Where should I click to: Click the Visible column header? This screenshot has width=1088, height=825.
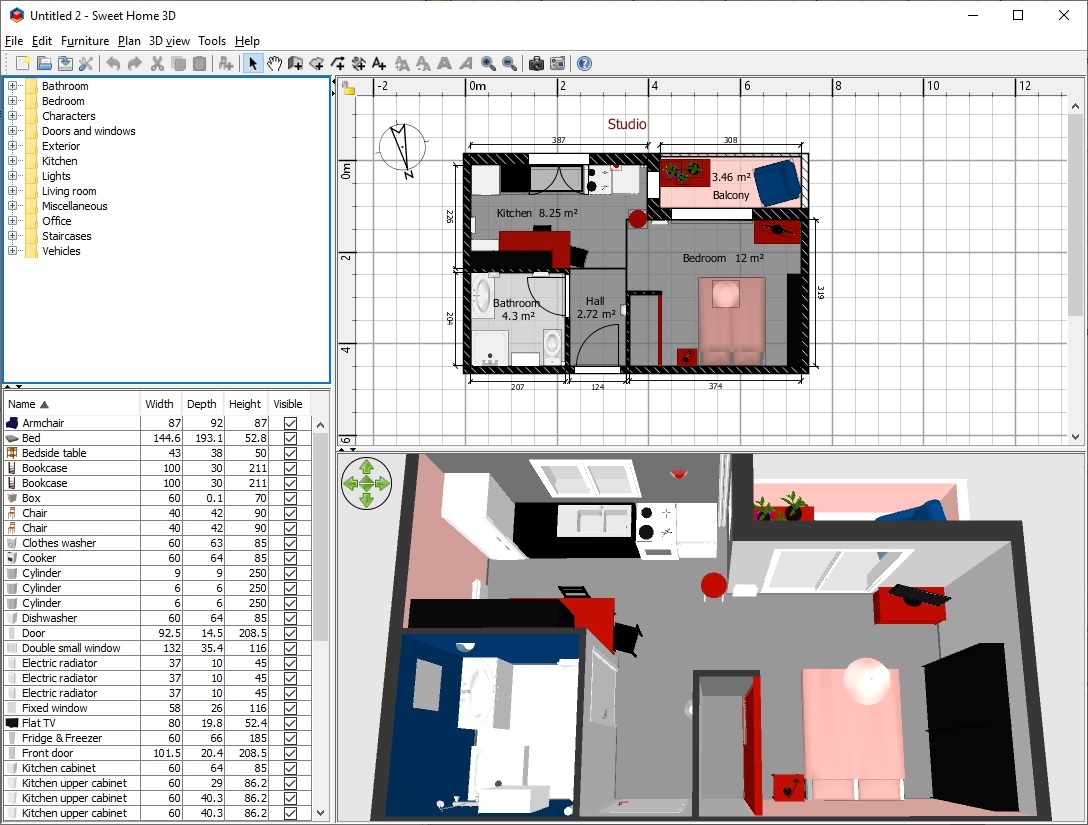click(x=289, y=404)
